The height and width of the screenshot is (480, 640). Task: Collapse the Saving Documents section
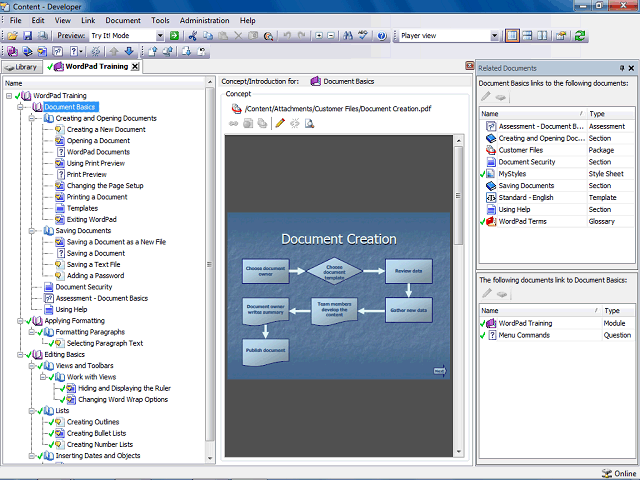(x=32, y=231)
